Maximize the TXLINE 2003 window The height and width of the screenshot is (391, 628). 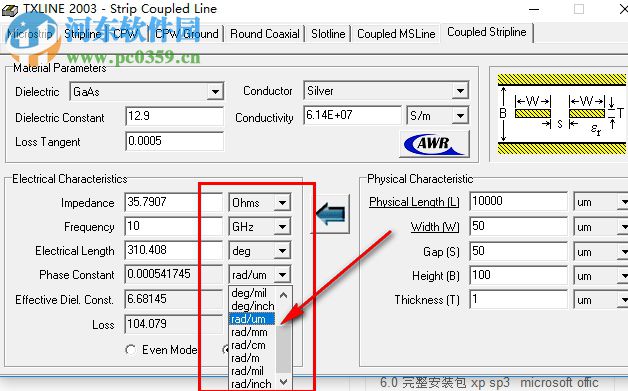[x=579, y=9]
